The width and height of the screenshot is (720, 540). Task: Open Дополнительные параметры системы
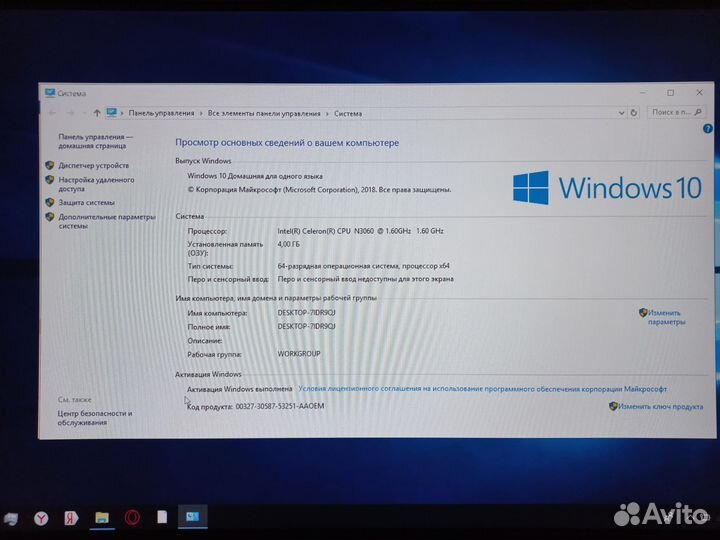106,220
